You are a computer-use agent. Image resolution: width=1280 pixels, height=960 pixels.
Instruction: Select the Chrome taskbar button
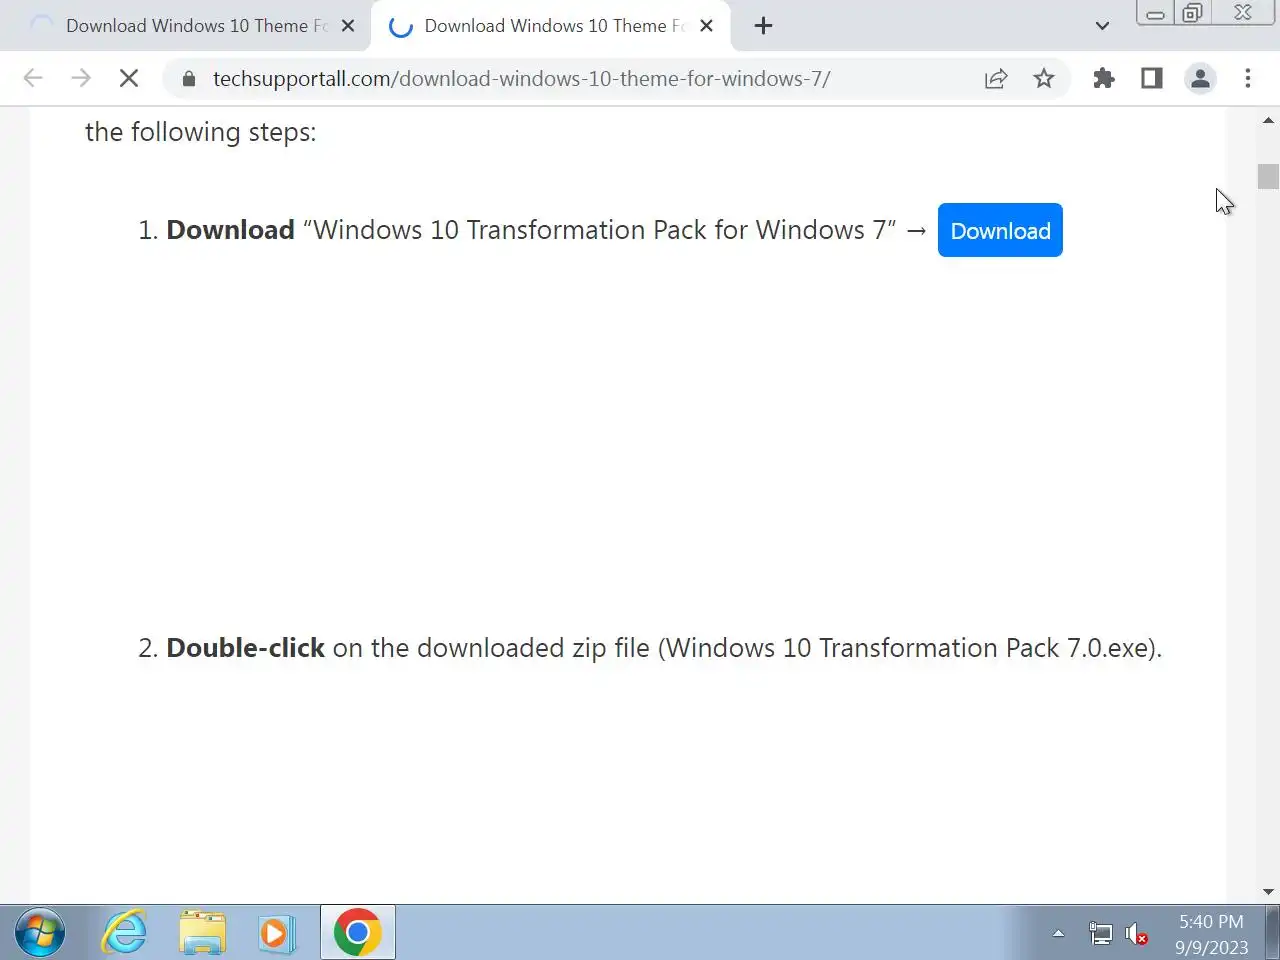(357, 933)
